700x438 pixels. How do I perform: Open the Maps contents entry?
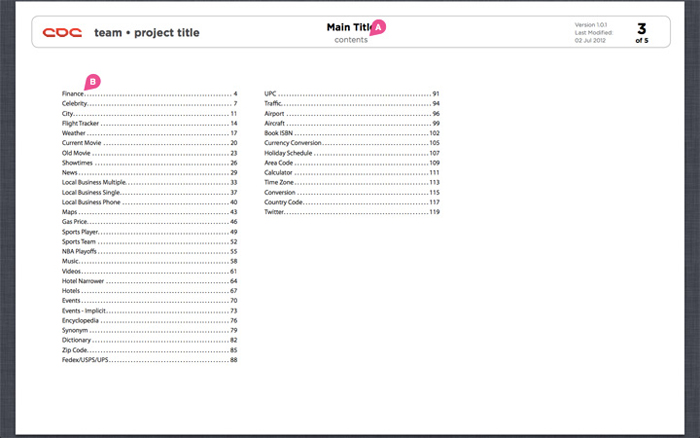click(x=150, y=212)
